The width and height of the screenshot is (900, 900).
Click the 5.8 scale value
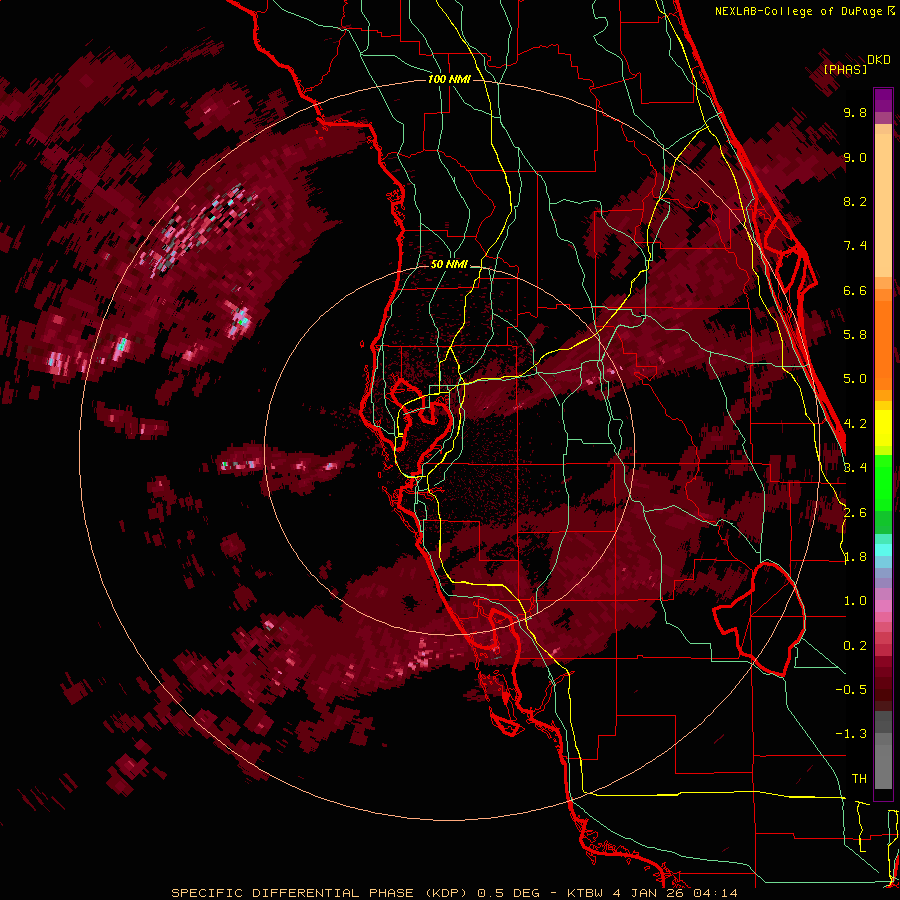coord(855,335)
